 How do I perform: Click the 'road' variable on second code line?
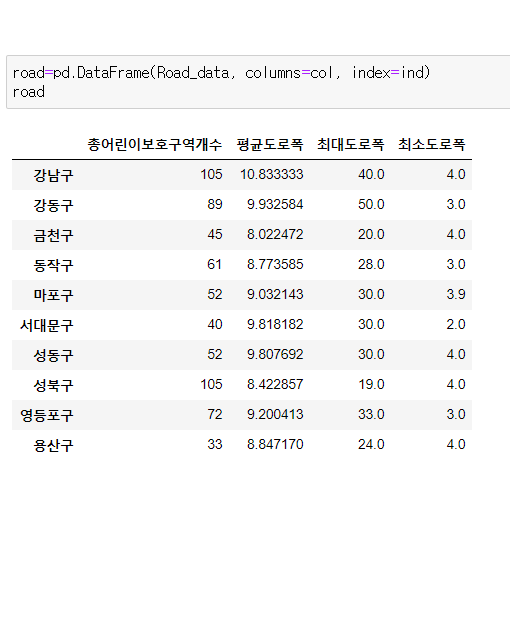click(x=29, y=92)
